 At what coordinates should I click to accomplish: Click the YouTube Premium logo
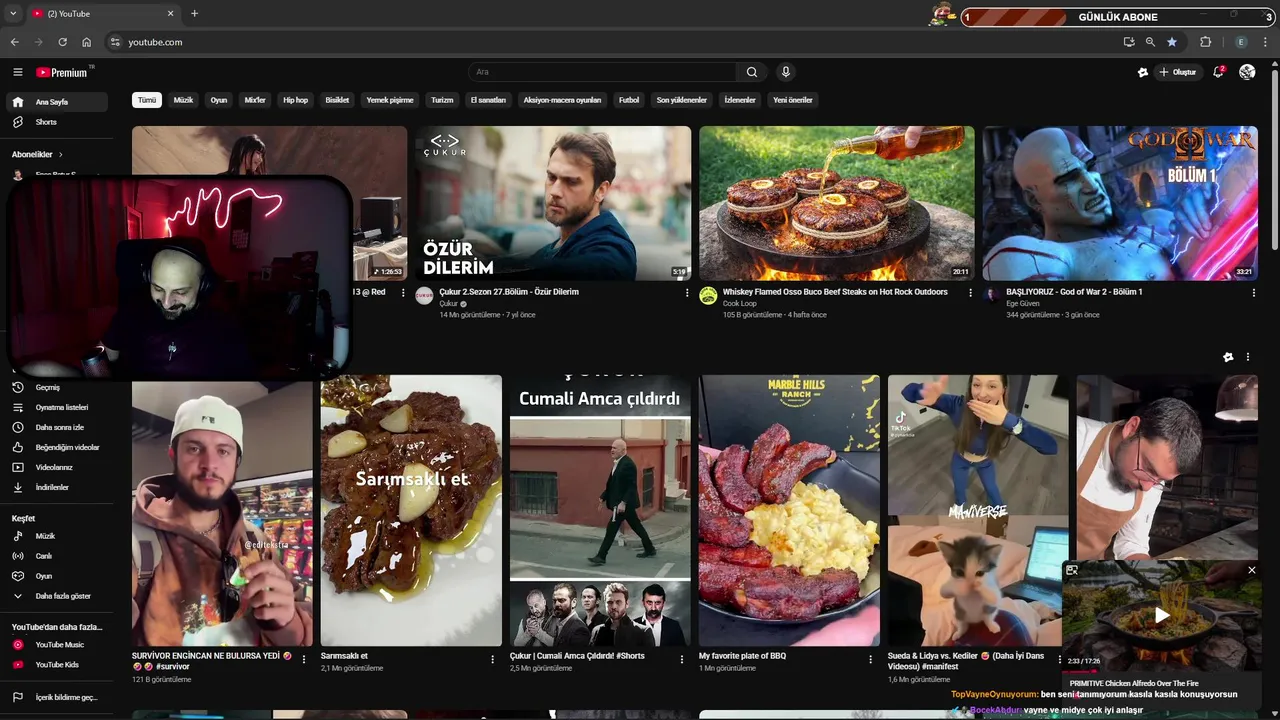coord(64,72)
